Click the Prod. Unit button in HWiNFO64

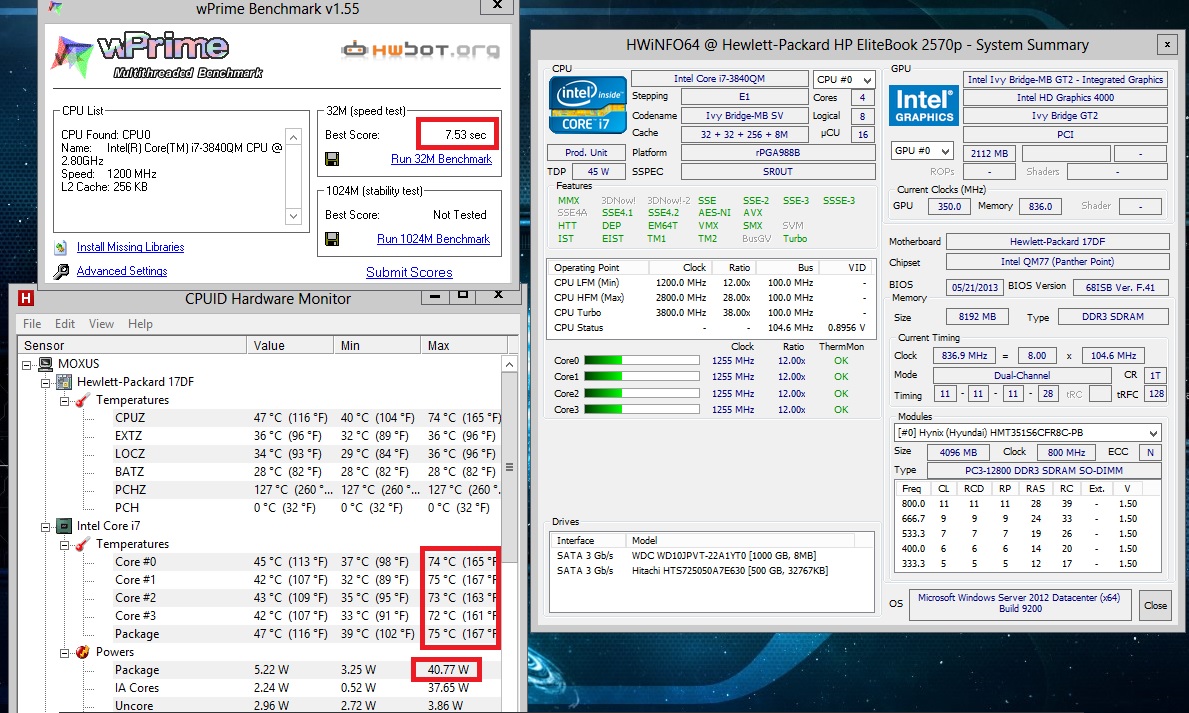tap(586, 152)
